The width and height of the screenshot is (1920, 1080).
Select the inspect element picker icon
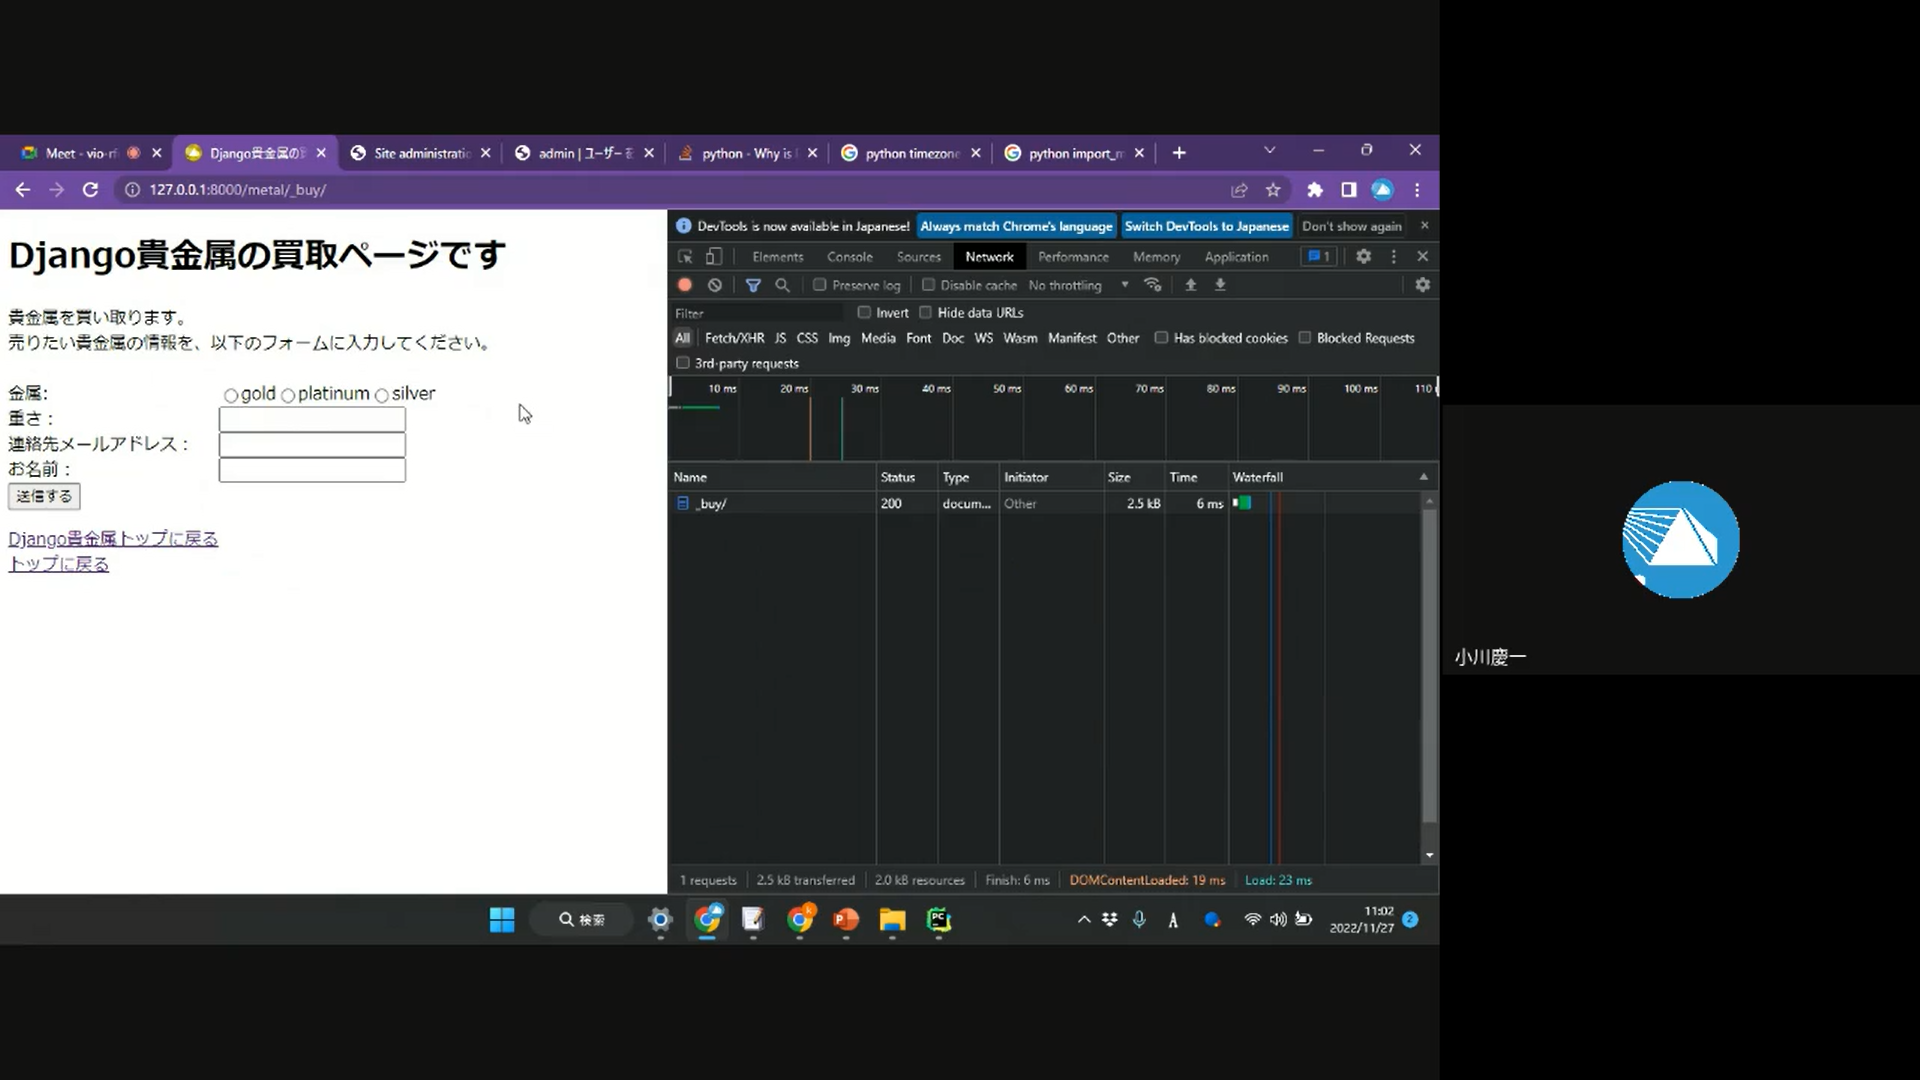point(685,257)
